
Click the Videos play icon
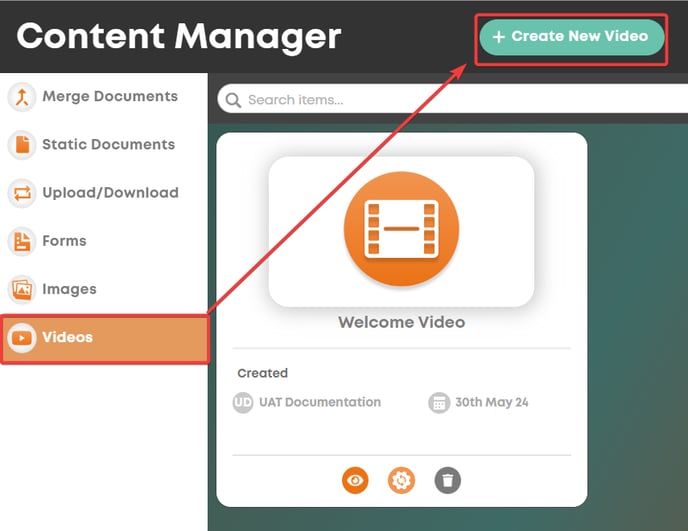22,338
